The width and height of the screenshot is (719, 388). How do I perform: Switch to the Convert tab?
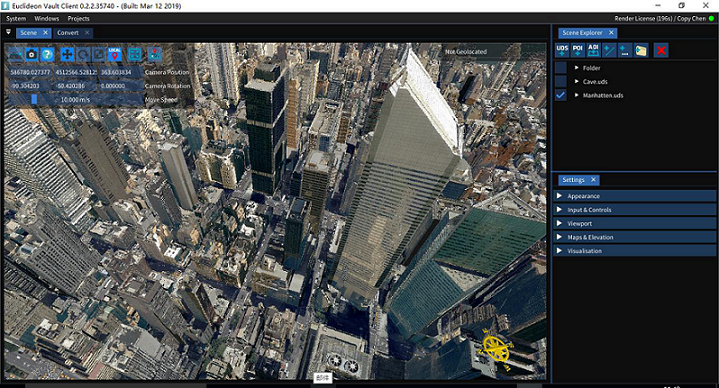tap(68, 33)
